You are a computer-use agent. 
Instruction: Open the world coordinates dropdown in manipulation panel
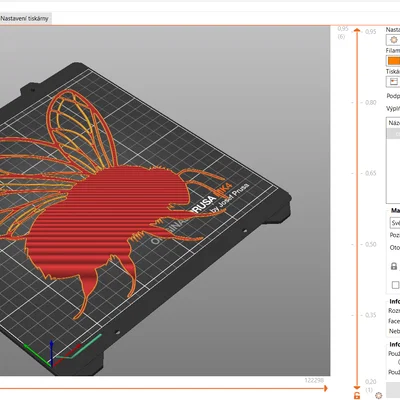(x=395, y=223)
